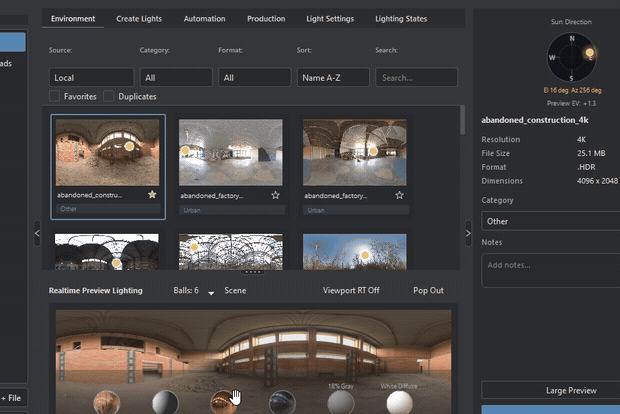Collapse the left panel with the arrow

click(x=37, y=233)
